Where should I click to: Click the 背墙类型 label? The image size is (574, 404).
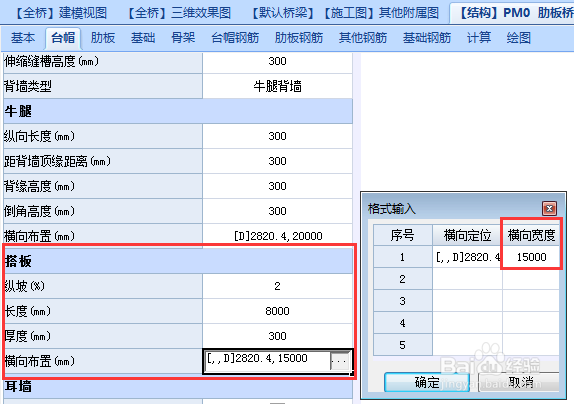[x=28, y=86]
